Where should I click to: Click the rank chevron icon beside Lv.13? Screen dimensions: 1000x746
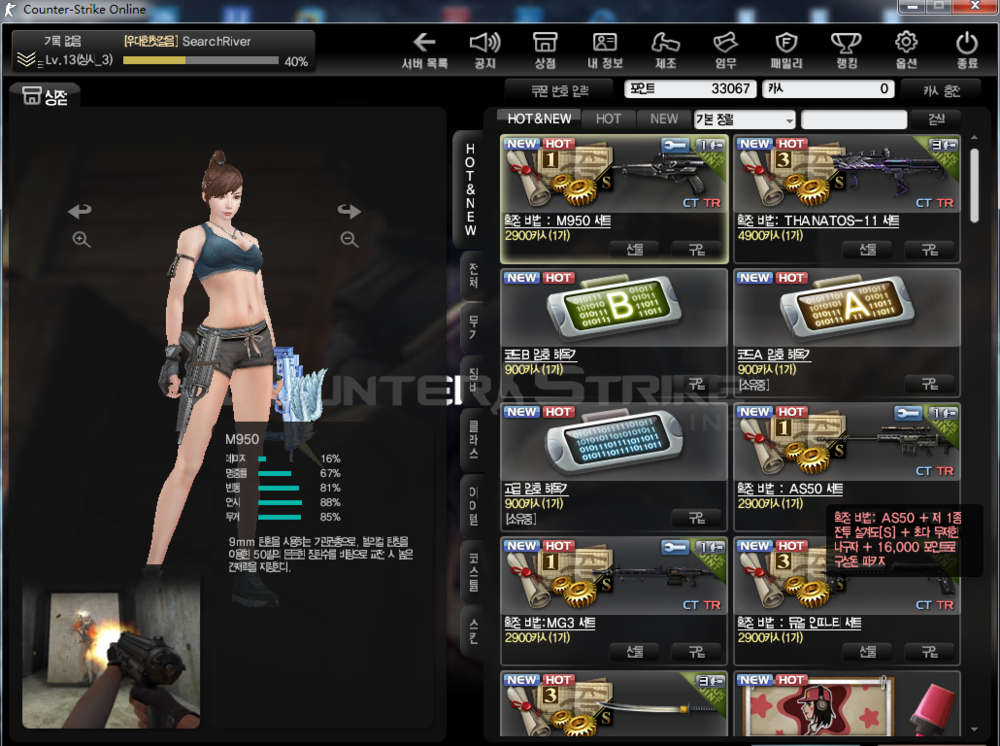(26, 60)
